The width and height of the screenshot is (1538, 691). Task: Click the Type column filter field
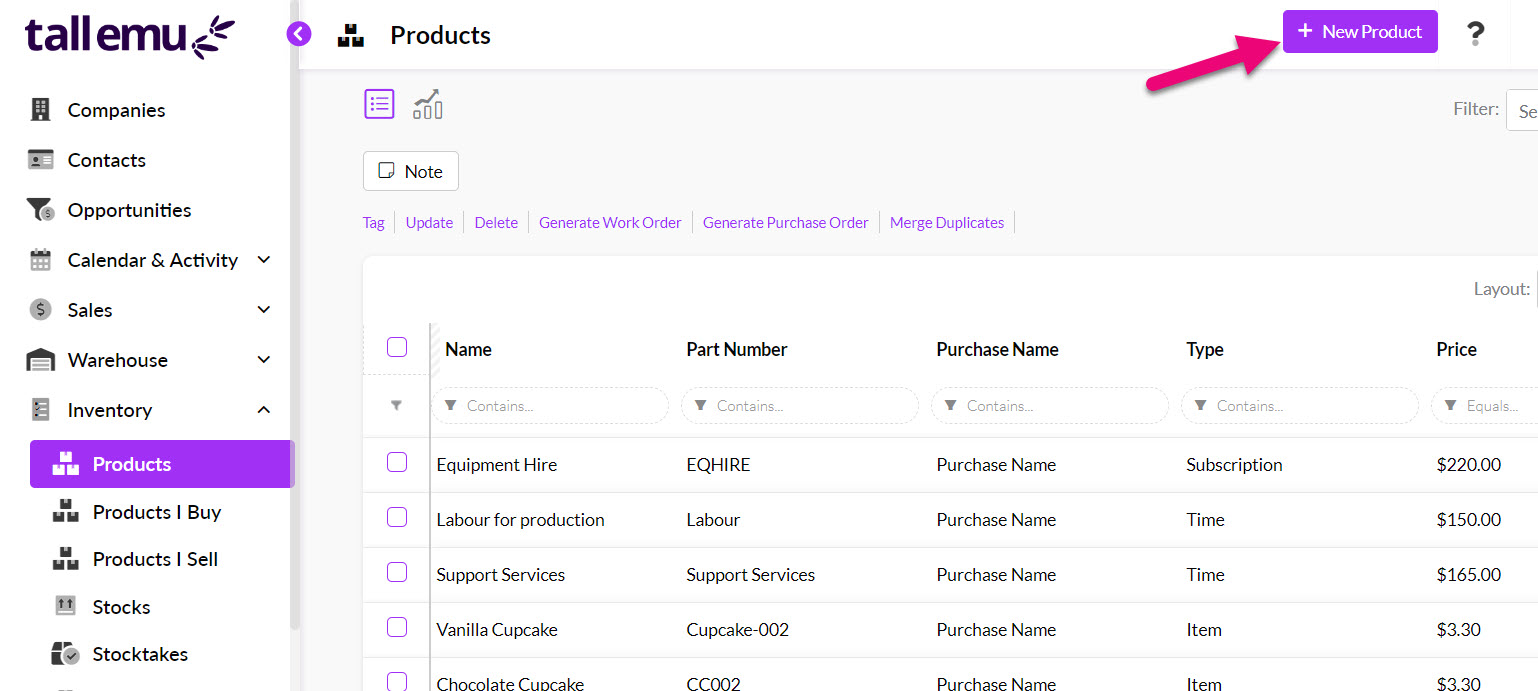point(1300,406)
